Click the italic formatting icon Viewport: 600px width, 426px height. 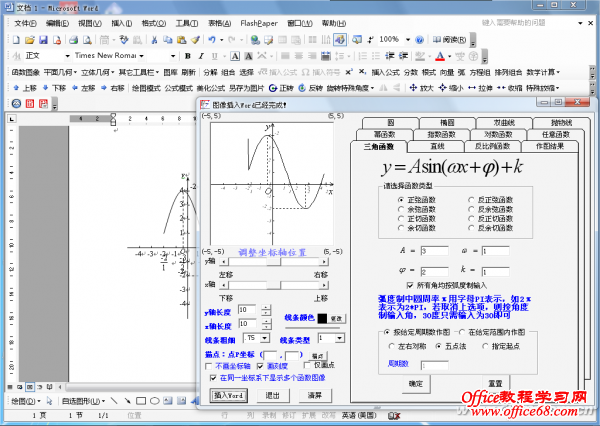pyautogui.click(x=200, y=56)
